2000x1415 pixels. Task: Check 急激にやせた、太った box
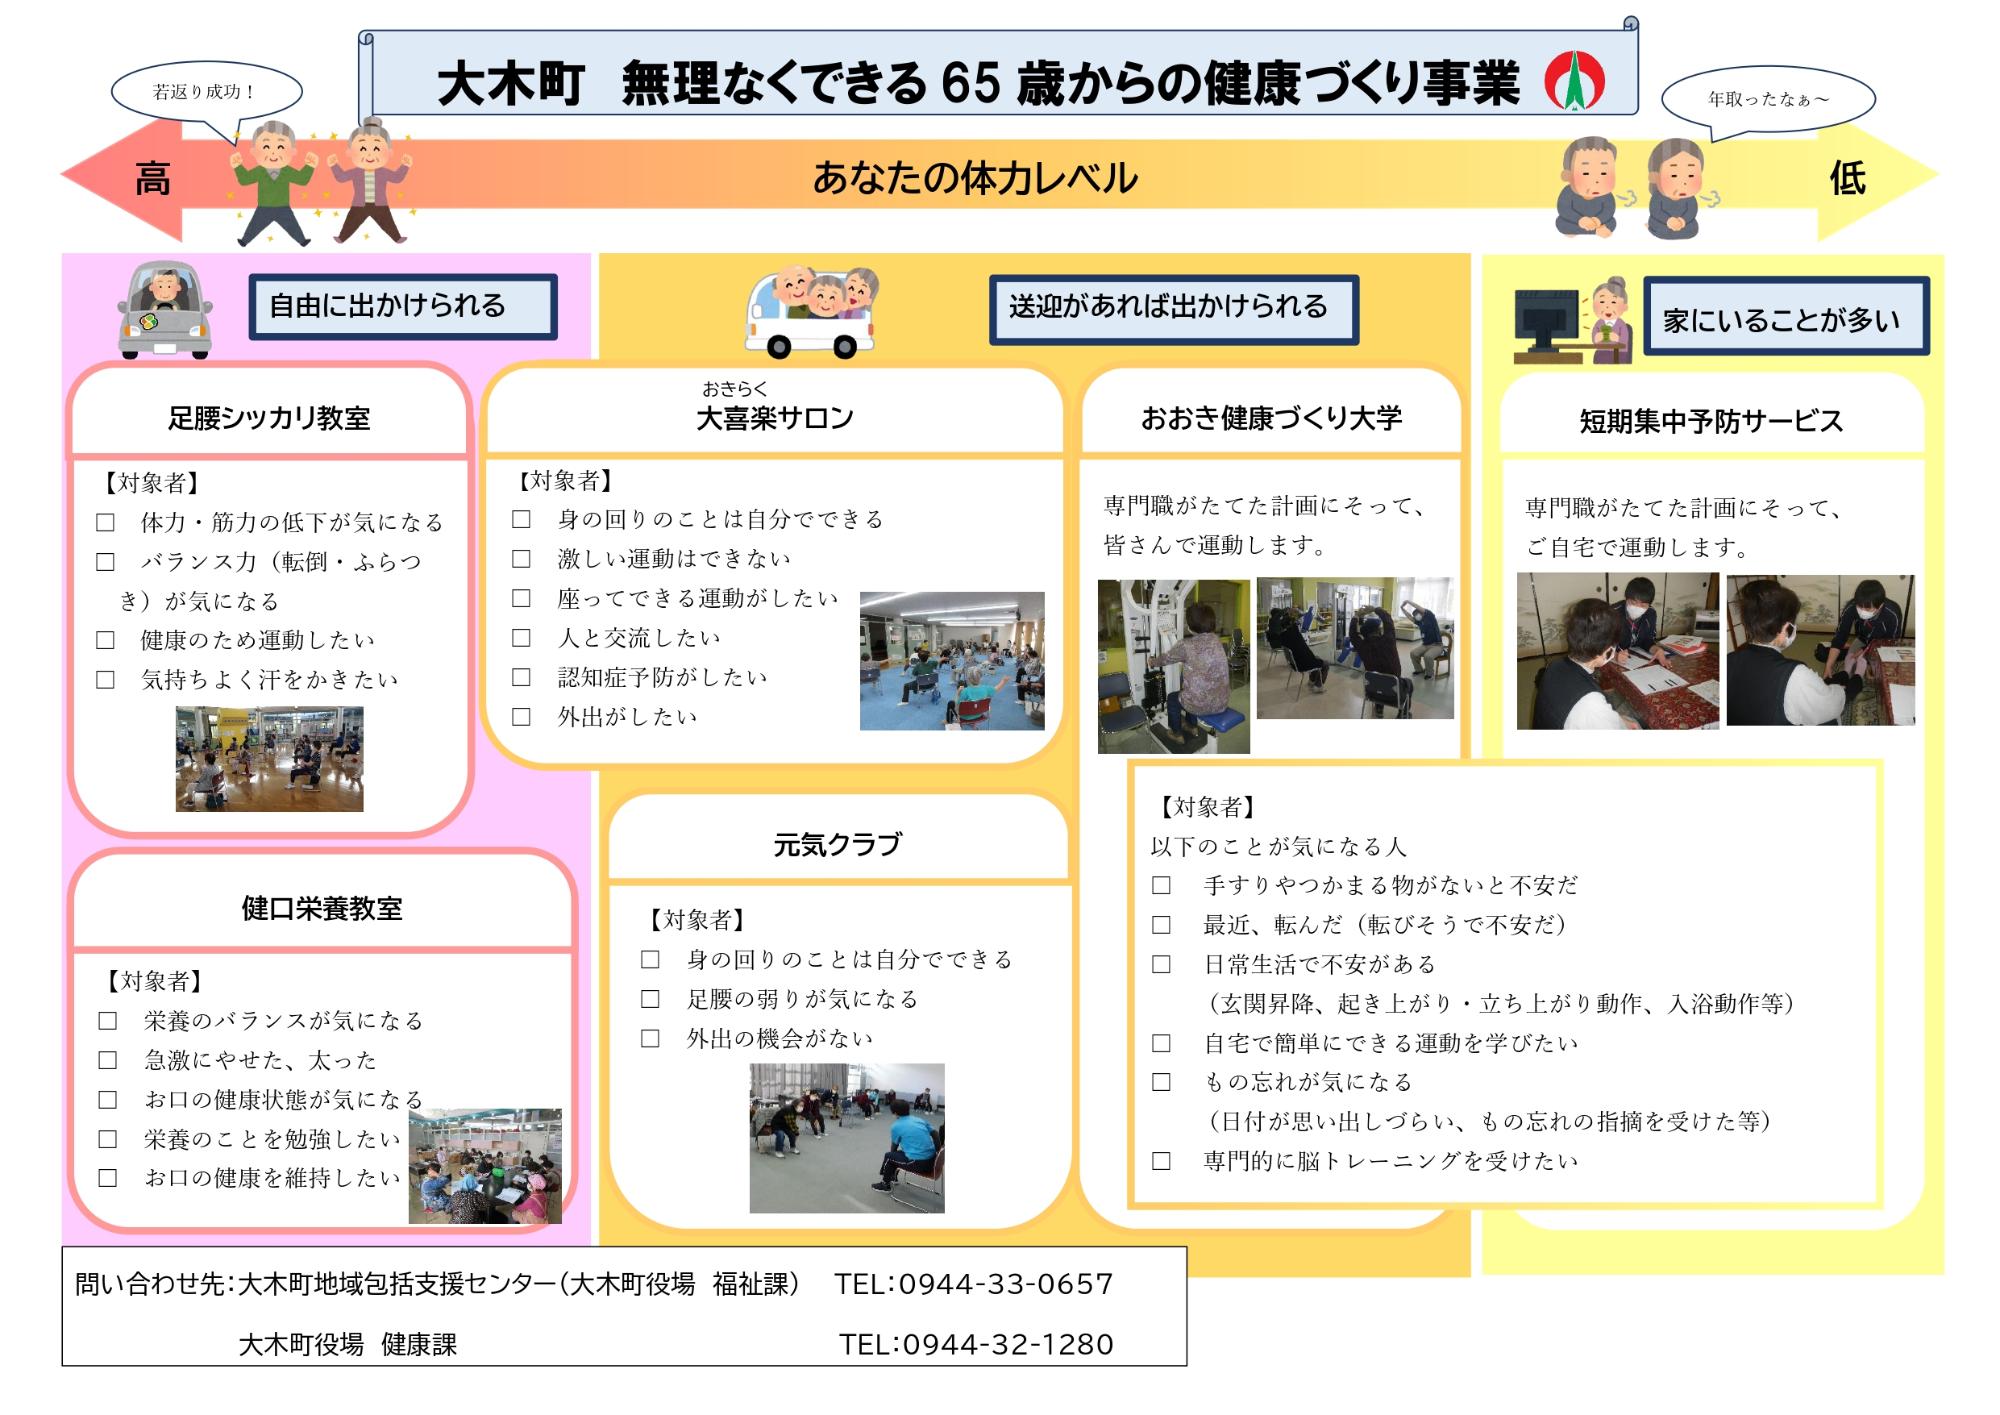tap(107, 1060)
